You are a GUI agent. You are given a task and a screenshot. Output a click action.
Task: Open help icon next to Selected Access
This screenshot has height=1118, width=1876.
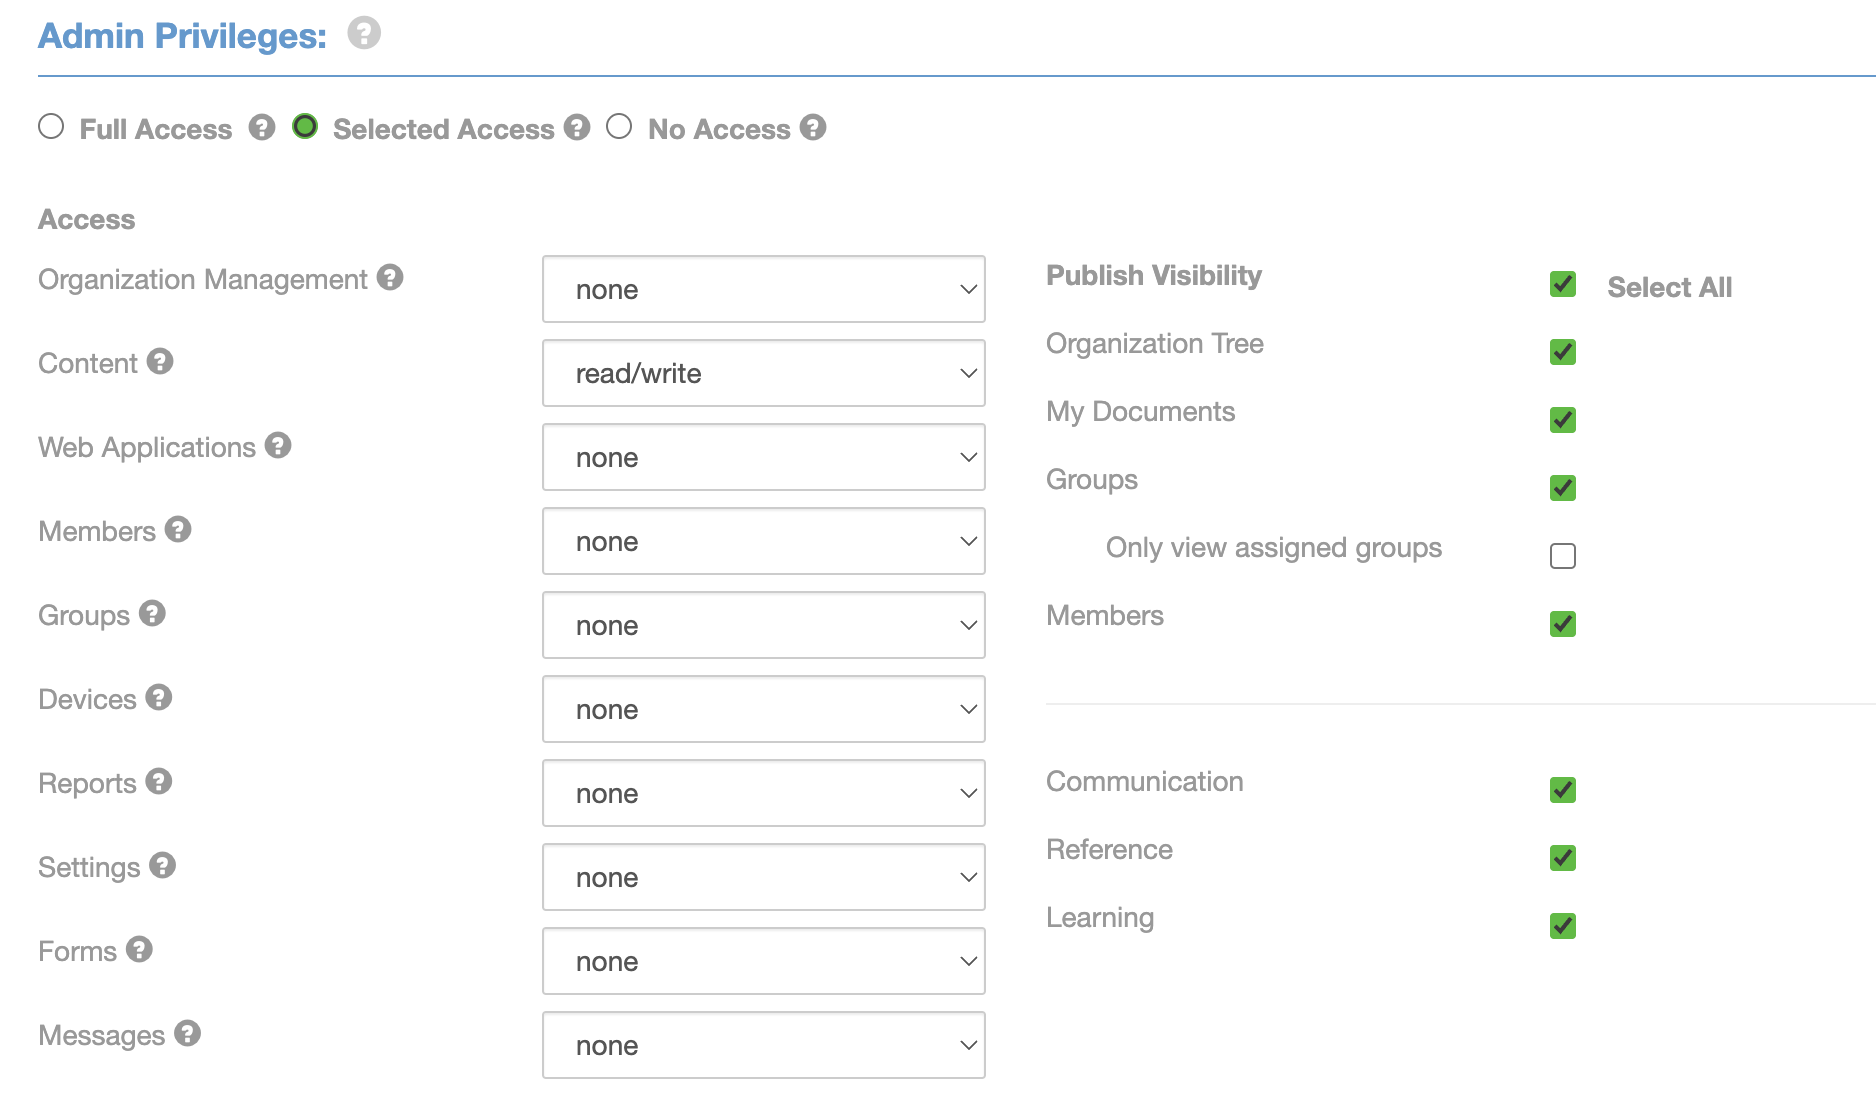pos(577,127)
